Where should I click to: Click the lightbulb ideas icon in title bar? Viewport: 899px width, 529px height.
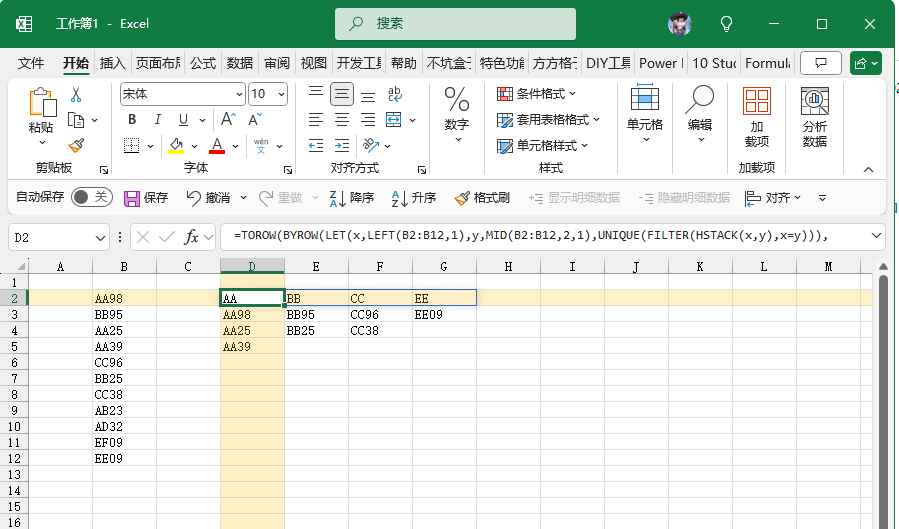point(726,23)
